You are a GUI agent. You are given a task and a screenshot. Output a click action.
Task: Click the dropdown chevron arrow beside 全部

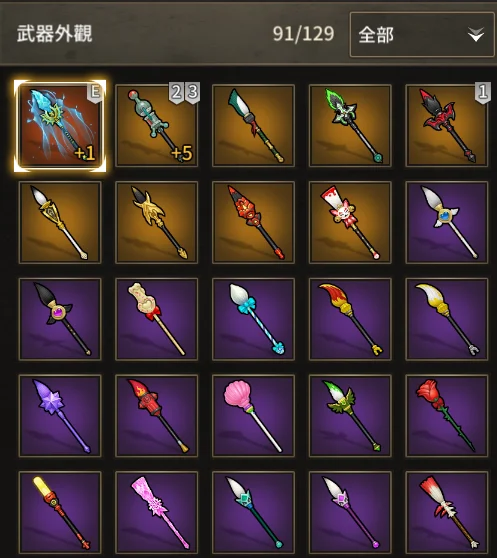tap(476, 35)
